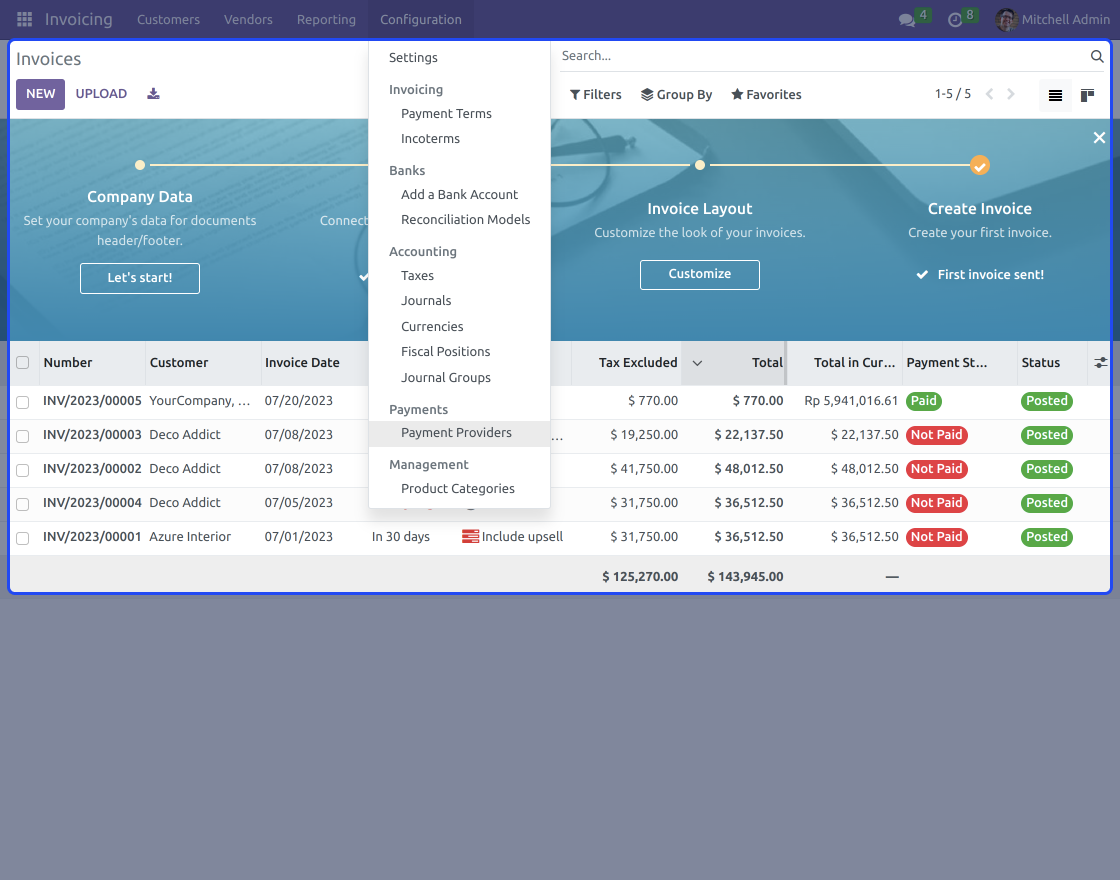Go to next page arrow
Image resolution: width=1120 pixels, height=880 pixels.
coord(1011,94)
